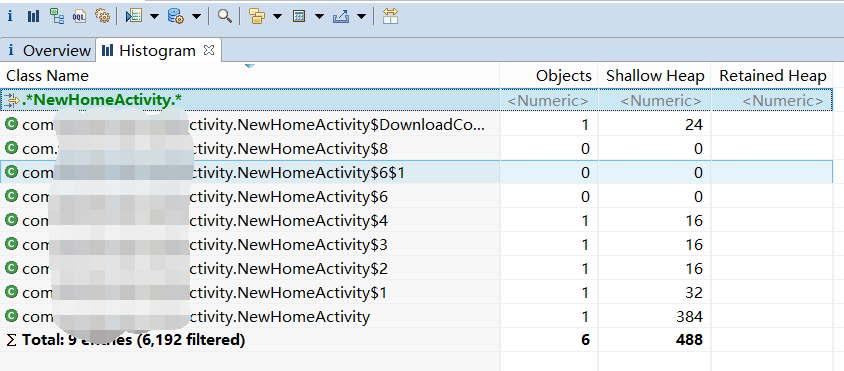Expand the reports dropdown arrow
844x371 pixels.
click(x=154, y=17)
